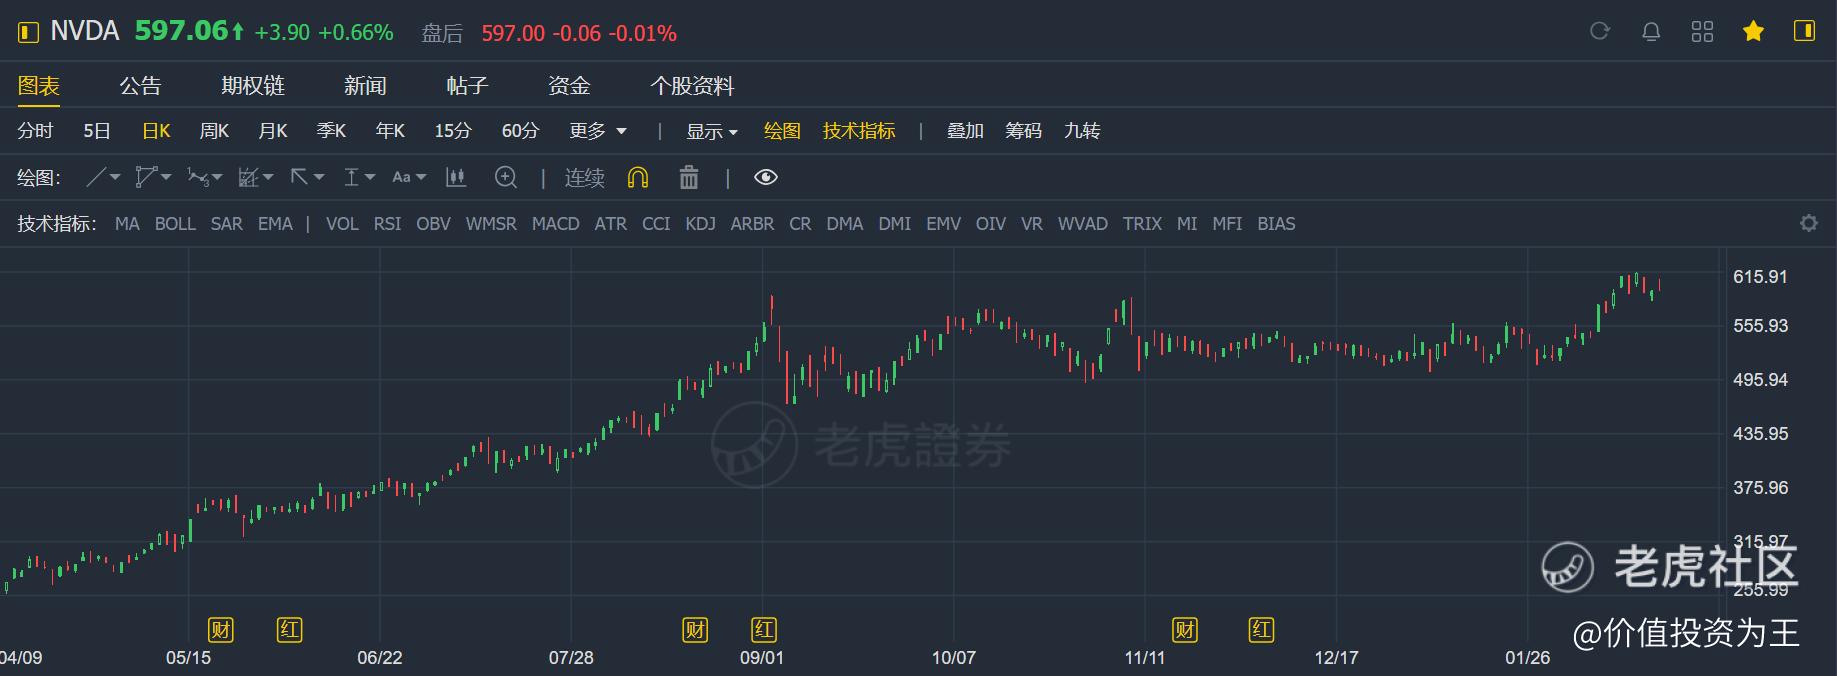This screenshot has width=1837, height=676.
Task: Toggle the 技术指标 indicator bar
Action: pyautogui.click(x=859, y=131)
